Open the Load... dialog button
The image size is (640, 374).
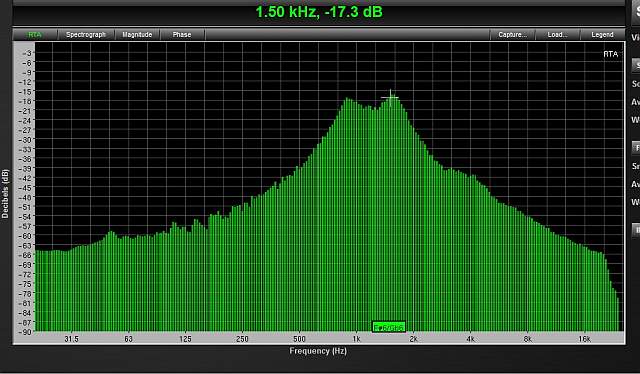point(558,35)
